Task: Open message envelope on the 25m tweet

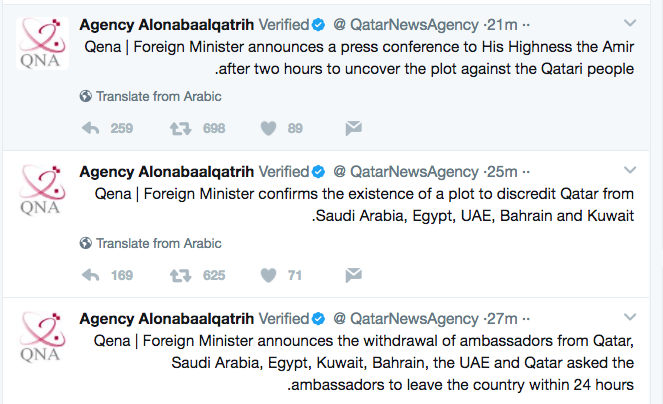Action: (x=353, y=275)
